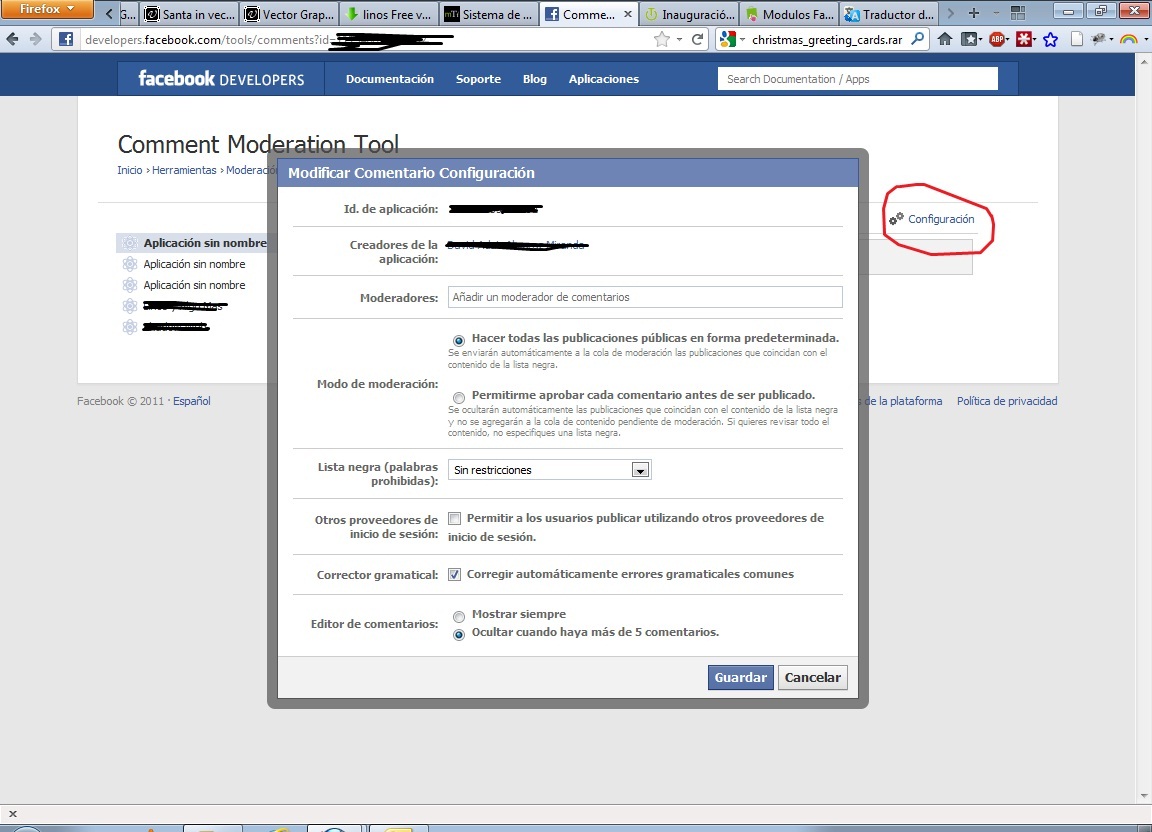Switch to 'Modulos Fa...' tab
This screenshot has width=1152, height=832.
[x=789, y=14]
